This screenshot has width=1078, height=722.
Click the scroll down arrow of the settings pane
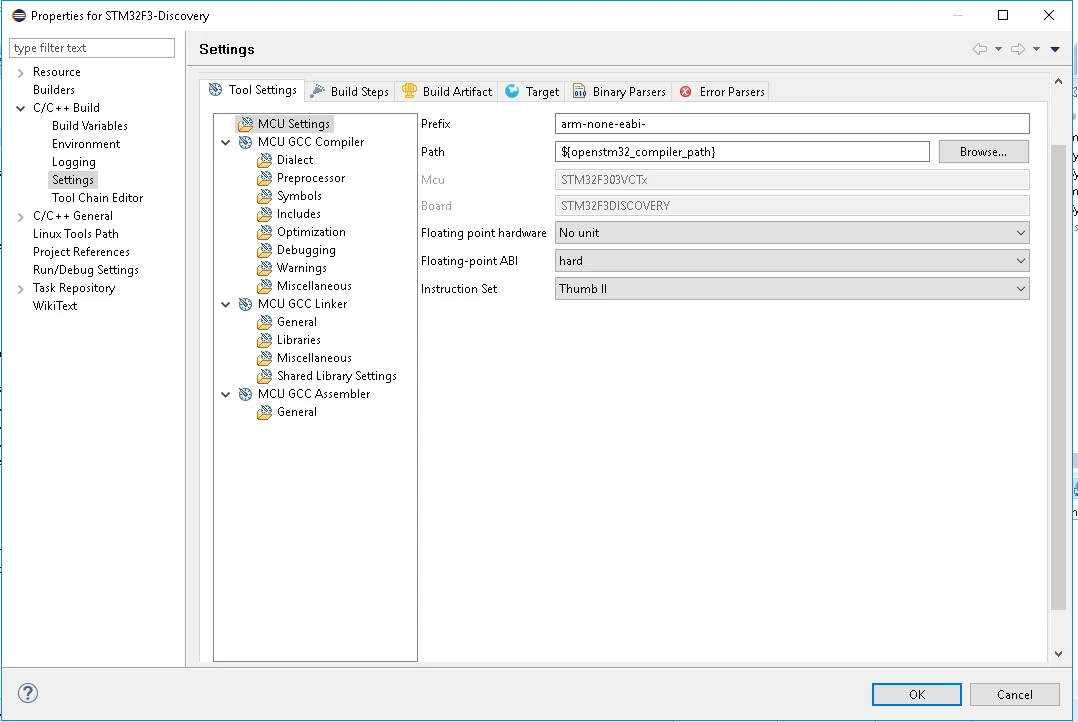[1059, 654]
